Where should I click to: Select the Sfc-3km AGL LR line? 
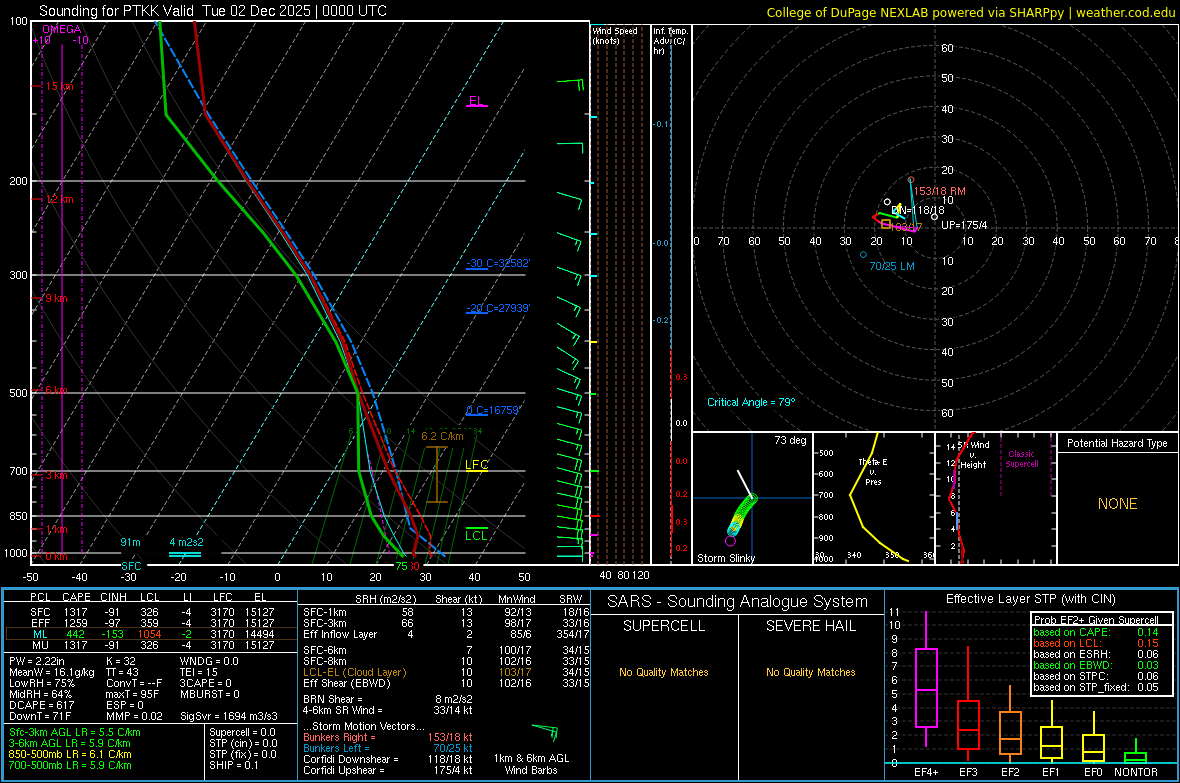click(x=75, y=732)
